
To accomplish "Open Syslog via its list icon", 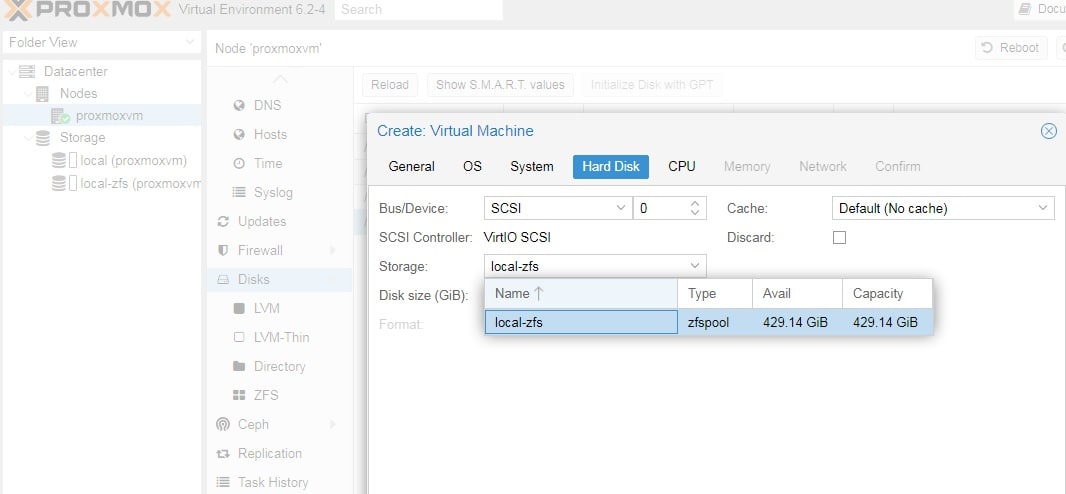I will [239, 192].
